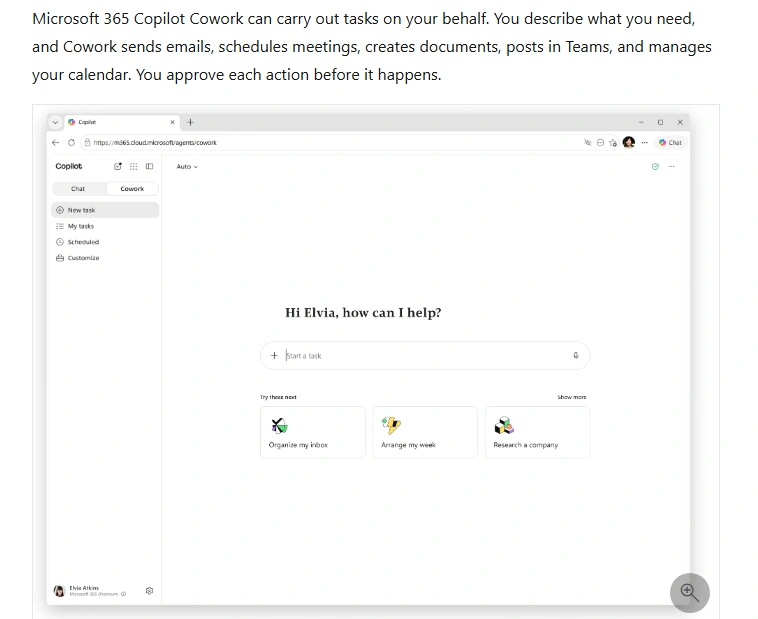Viewport: 758px width, 619px height.
Task: Collapse the sidebar panel icon
Action: pyautogui.click(x=149, y=166)
